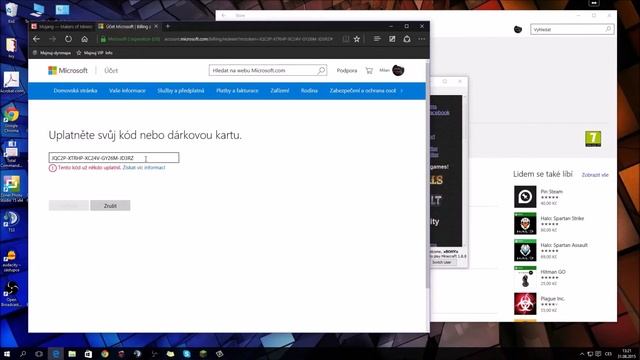Open taskbar search
Image resolution: width=640 pixels, height=360 pixels.
pos(23,353)
